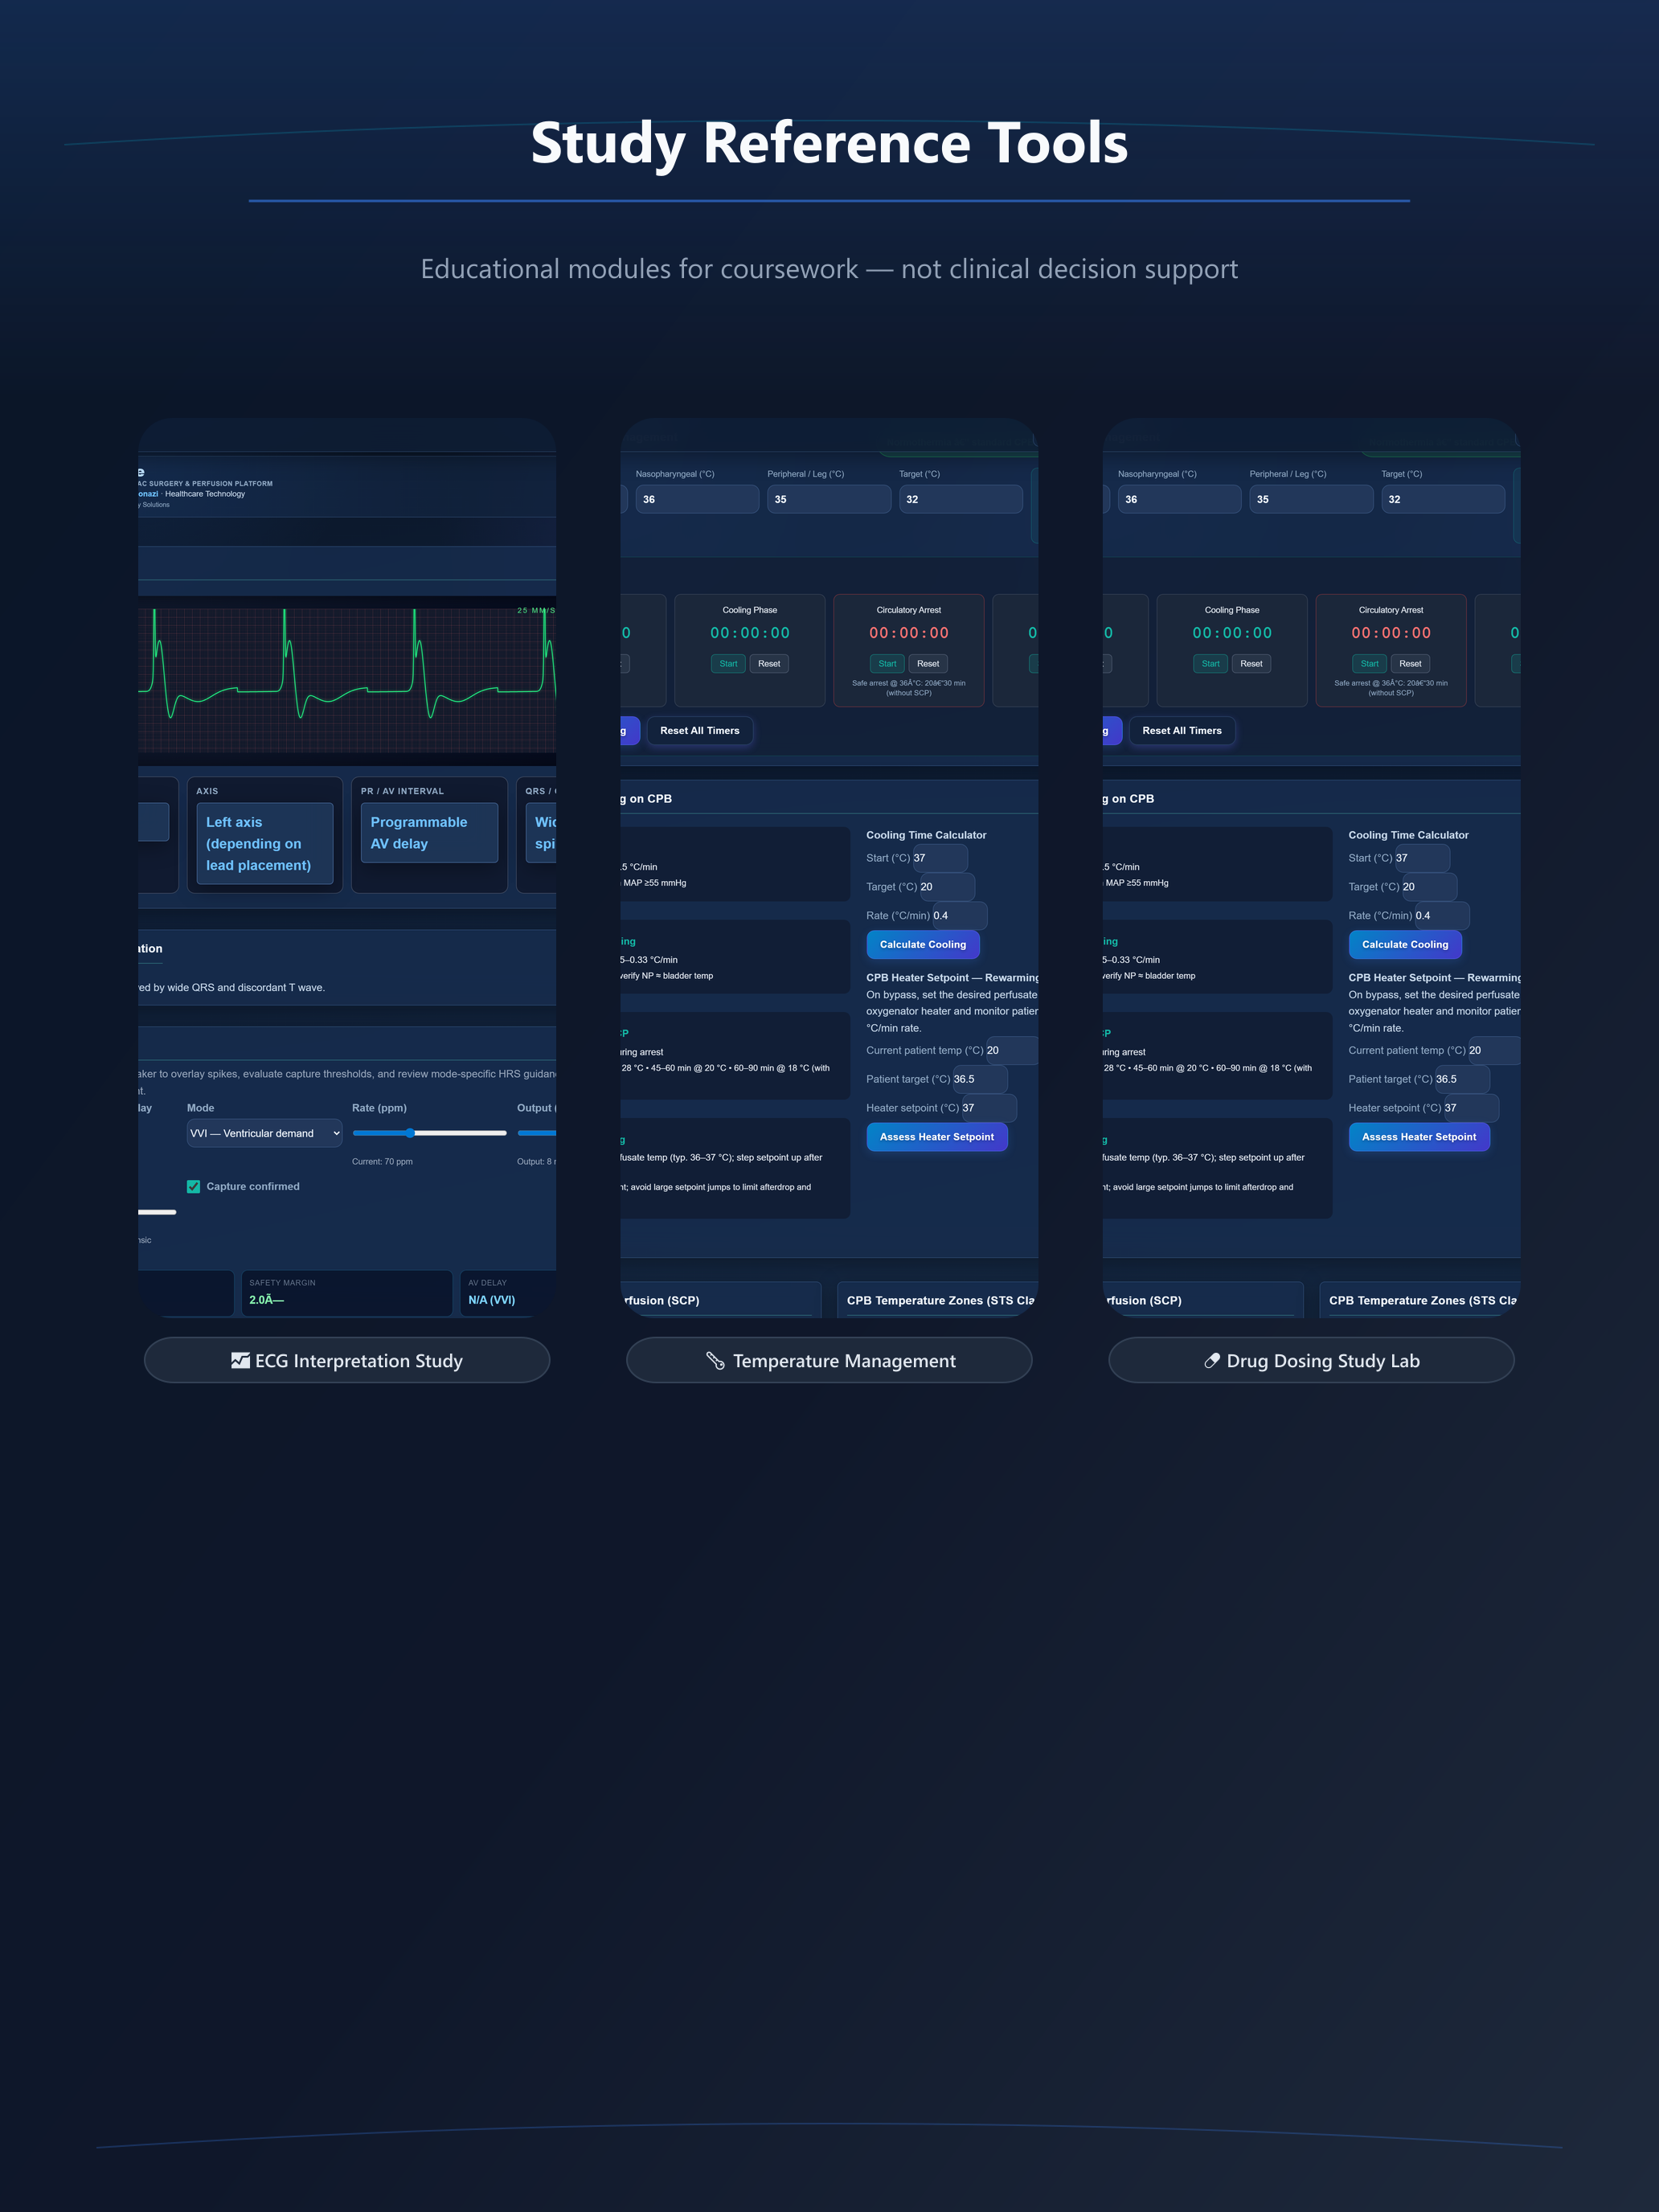
Task: Reset Circulatory Arrest timer in Drug Dosing card
Action: click(x=1410, y=663)
